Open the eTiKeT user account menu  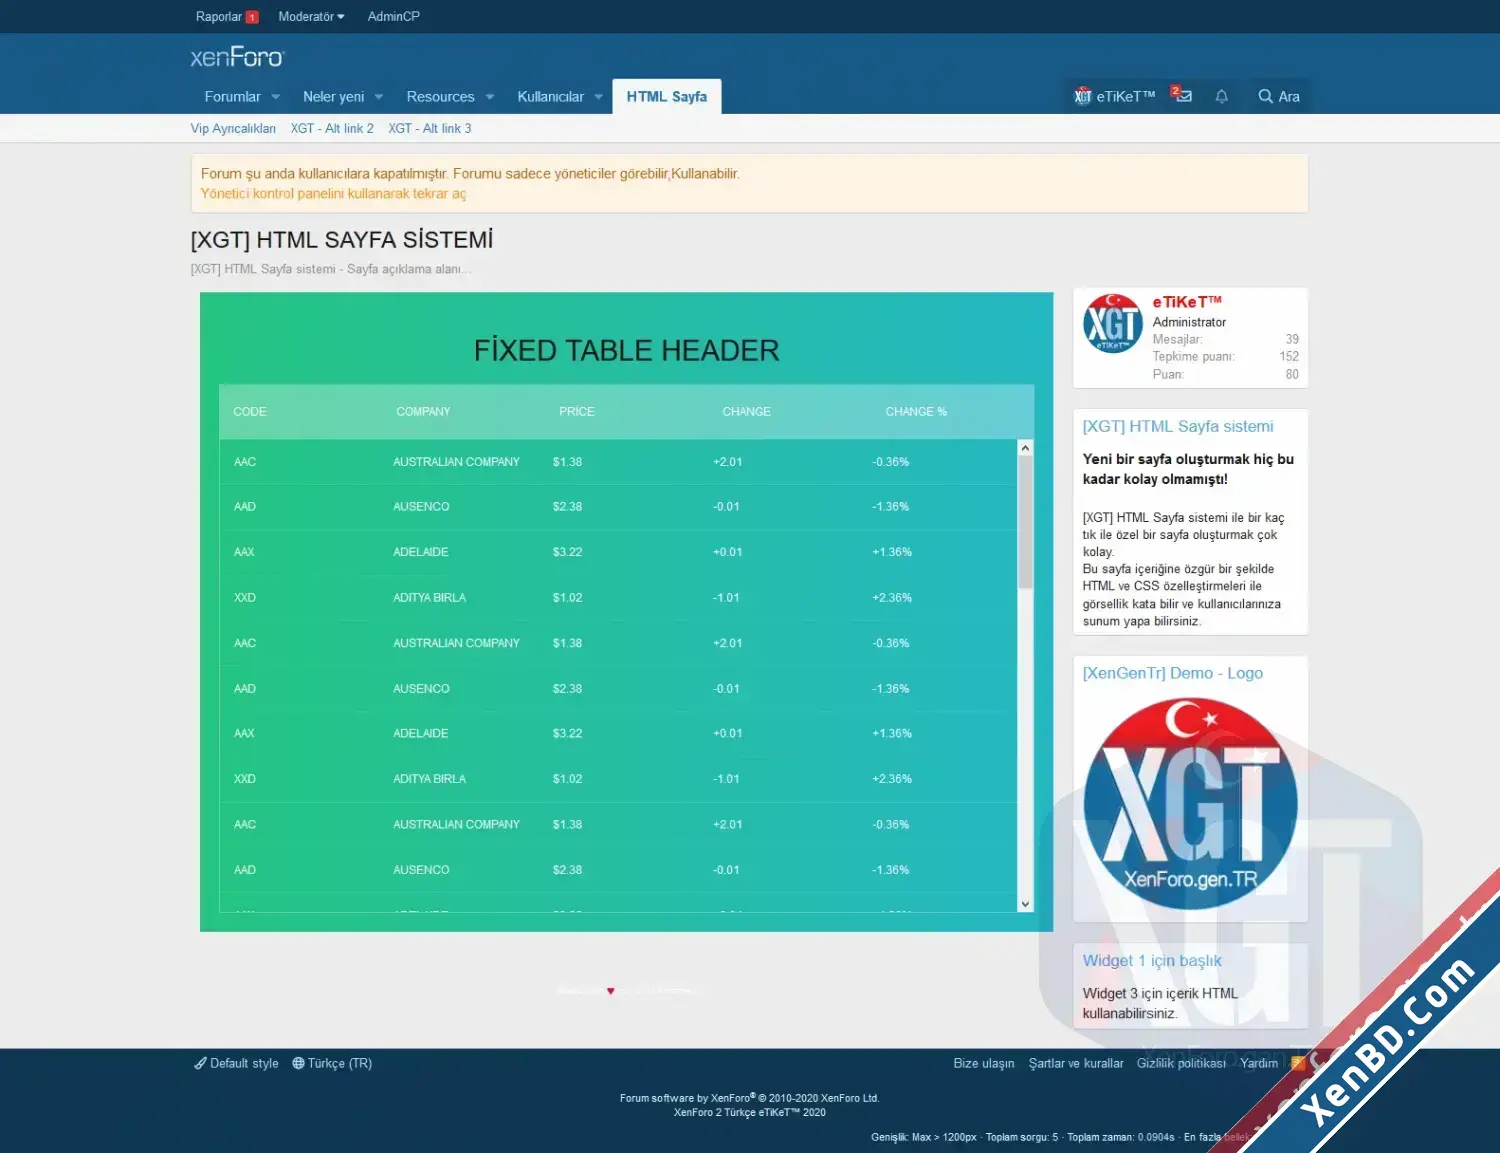(x=1114, y=96)
